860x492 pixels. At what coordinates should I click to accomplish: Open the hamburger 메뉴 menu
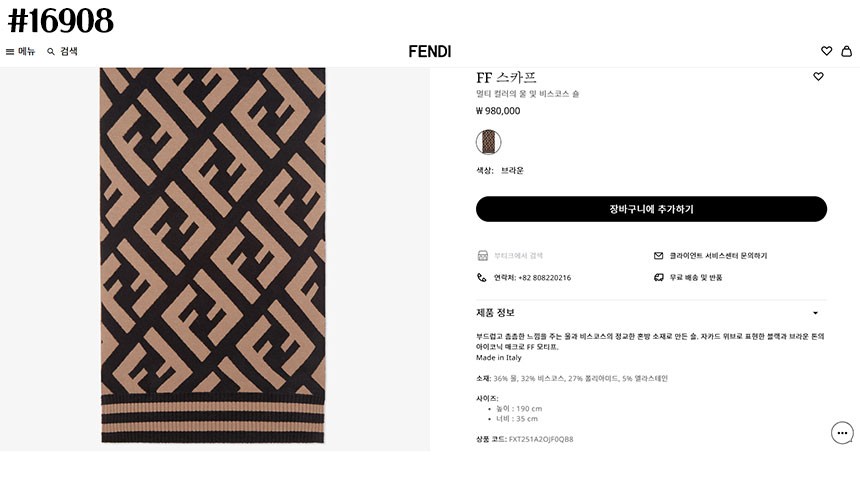tap(11, 51)
